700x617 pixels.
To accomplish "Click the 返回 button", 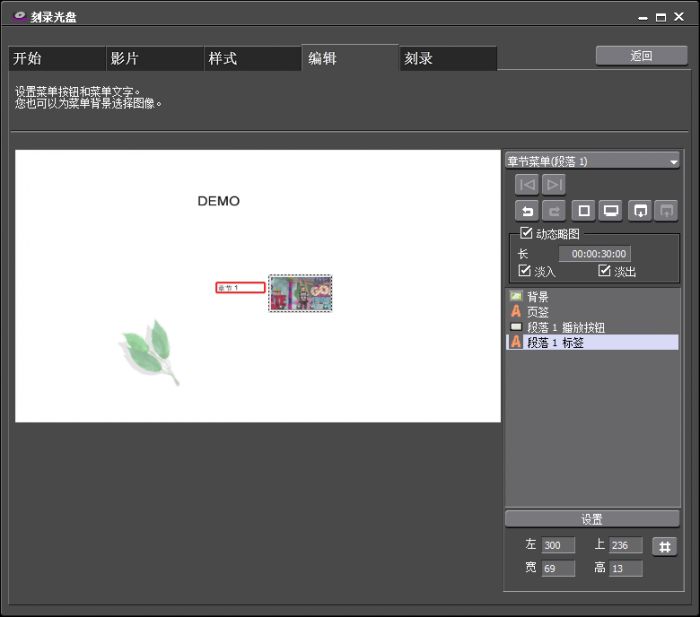I will [641, 56].
